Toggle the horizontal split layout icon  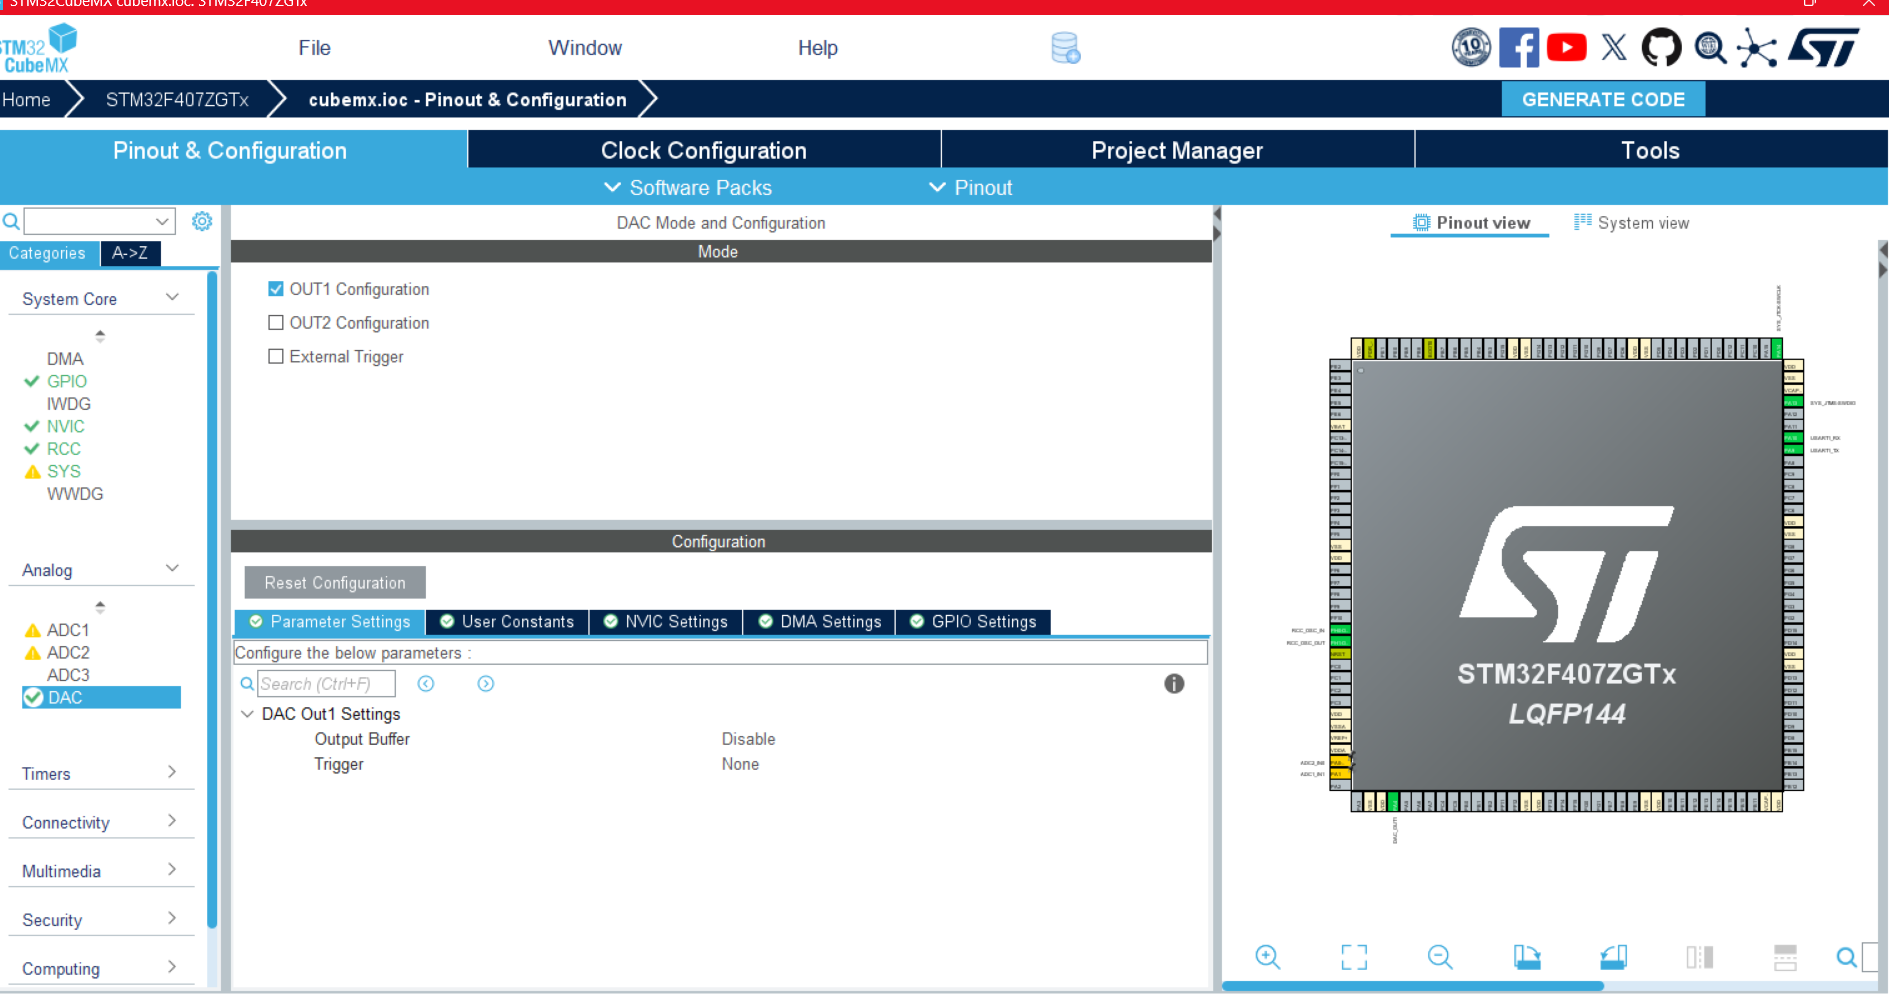point(1785,957)
